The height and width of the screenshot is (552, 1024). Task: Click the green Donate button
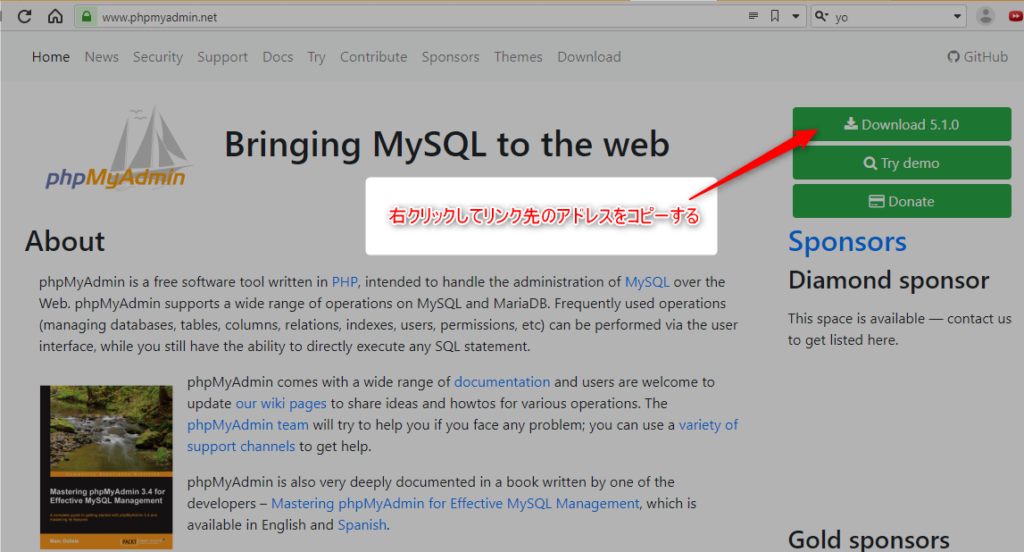pyautogui.click(x=901, y=201)
